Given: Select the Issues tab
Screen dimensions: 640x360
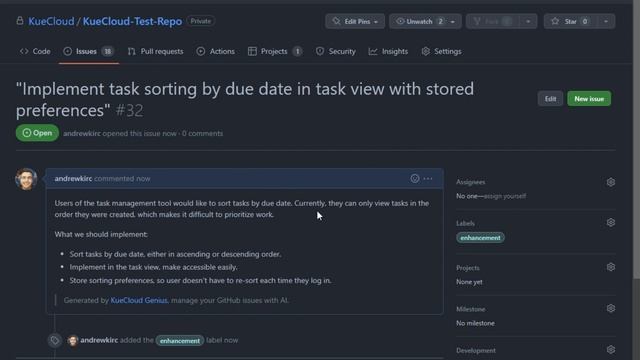Looking at the screenshot, I should (89, 51).
